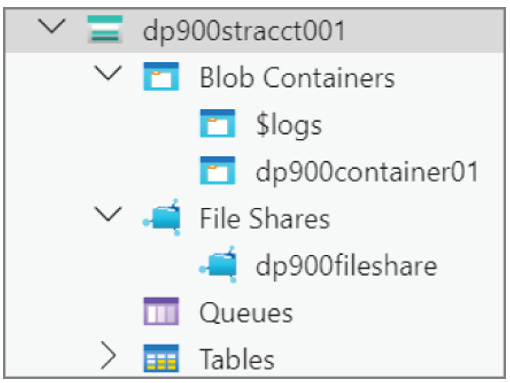The width and height of the screenshot is (510, 383).
Task: Click the dp900fileshare share icon
Action: pos(218,264)
